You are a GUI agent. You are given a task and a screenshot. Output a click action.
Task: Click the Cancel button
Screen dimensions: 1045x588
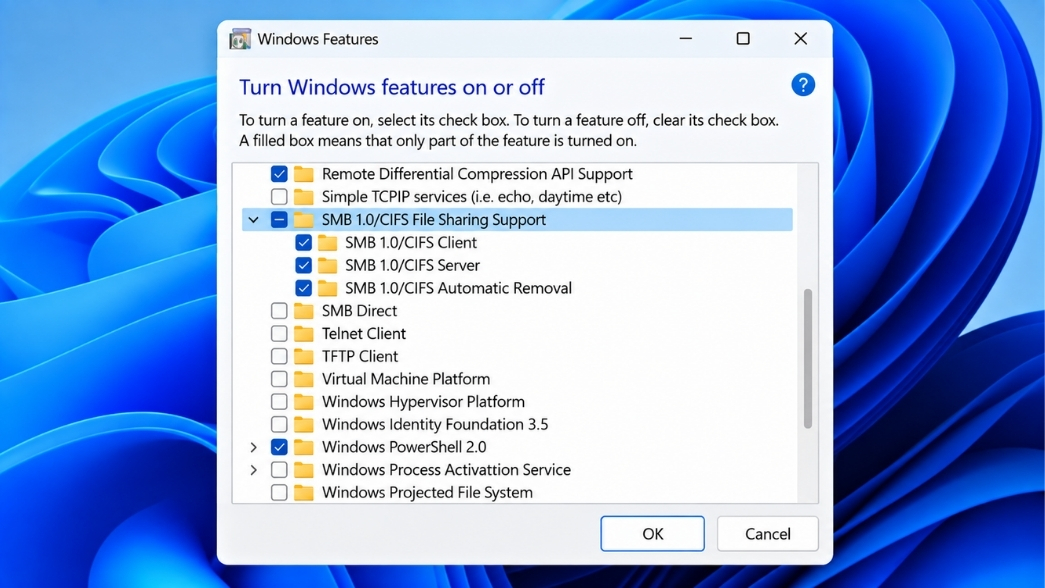(x=768, y=533)
